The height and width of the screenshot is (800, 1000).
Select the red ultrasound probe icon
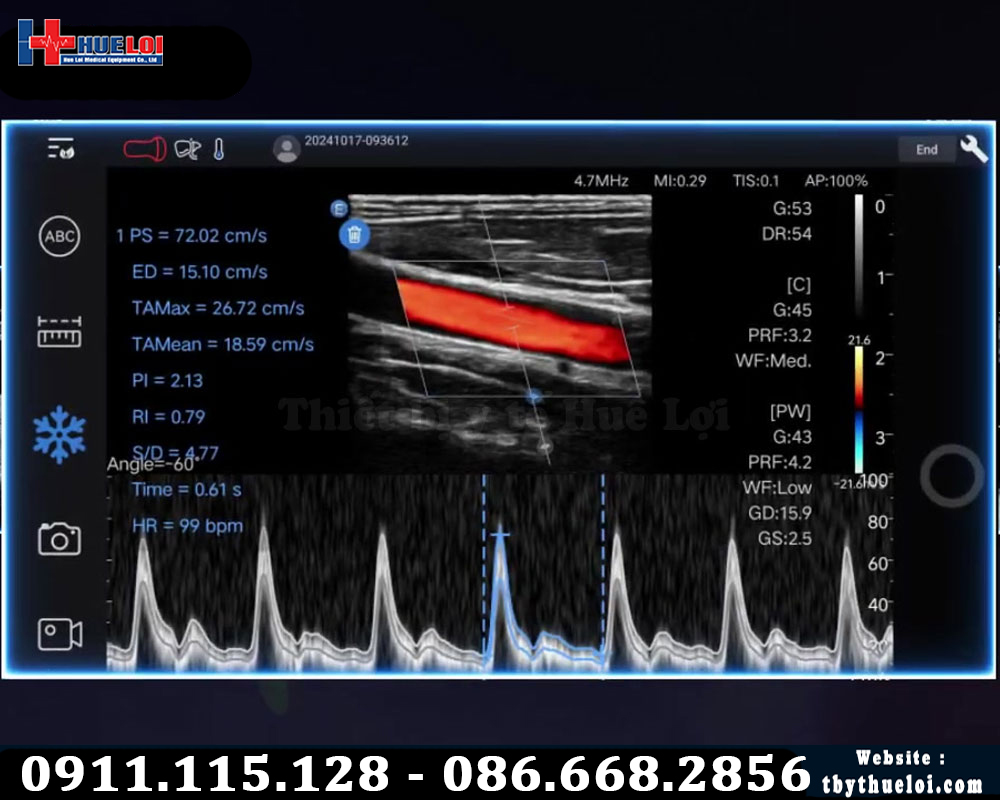point(145,149)
